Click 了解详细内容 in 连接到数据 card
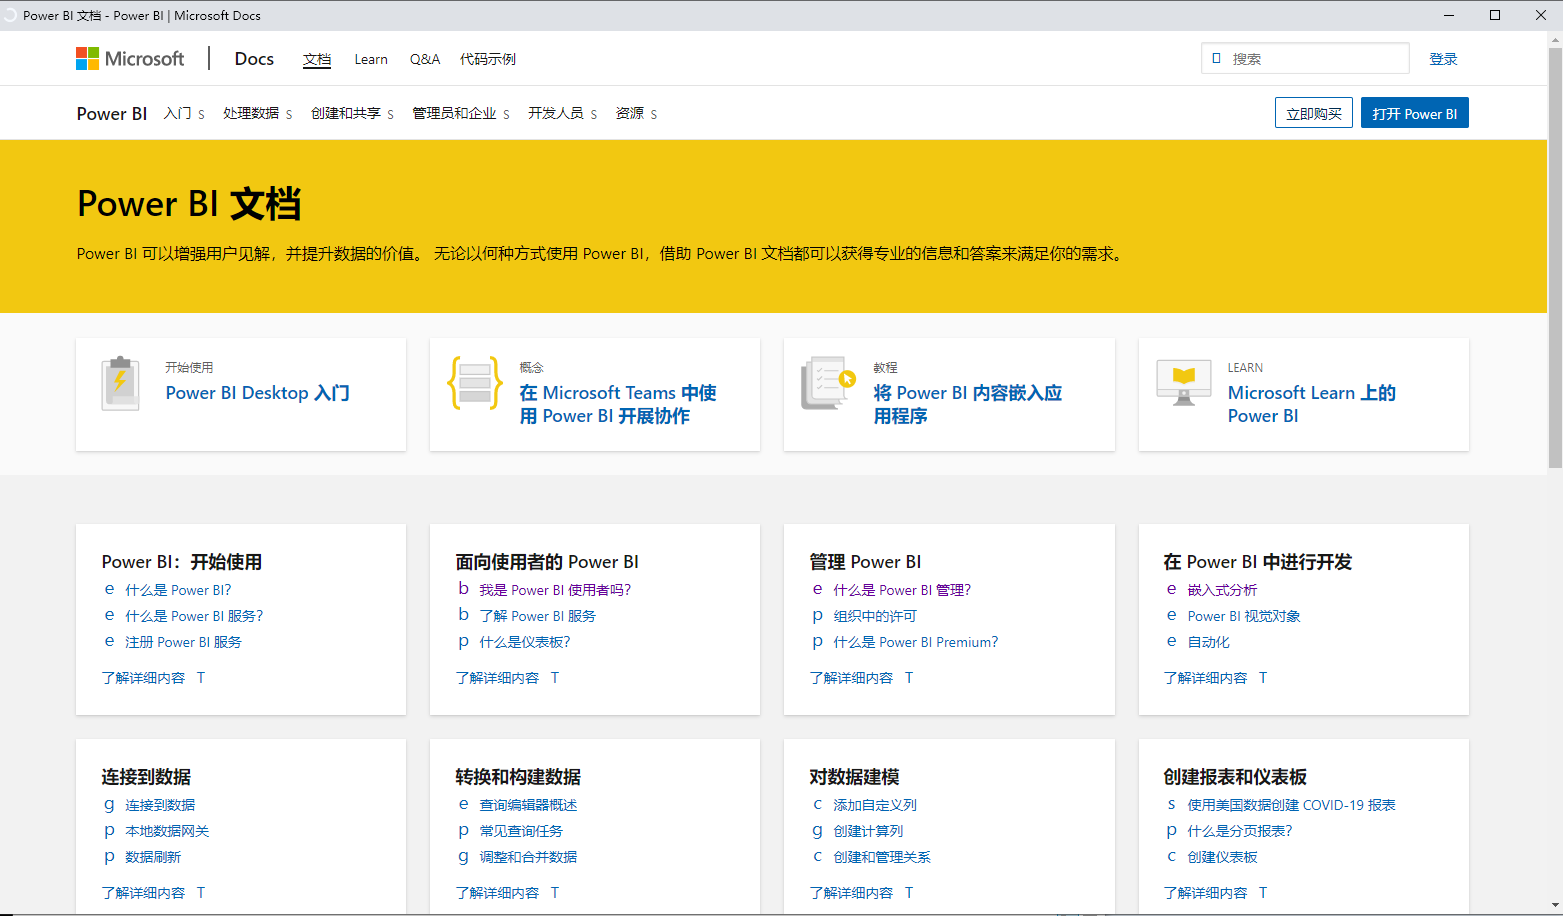This screenshot has width=1563, height=916. click(143, 893)
